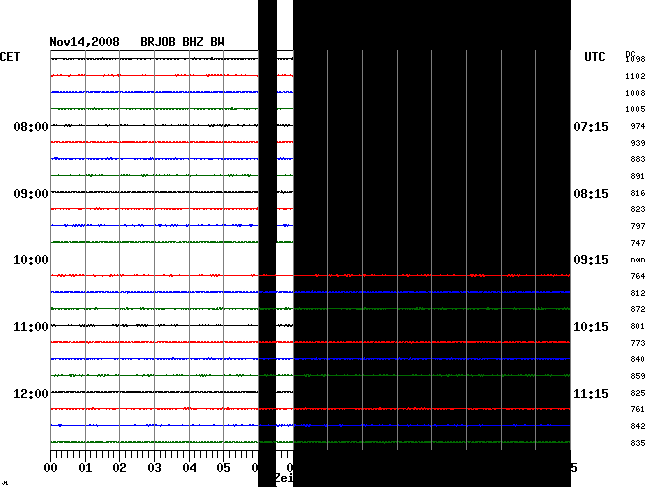The image size is (650, 494).
Task: Click the DC value 939
Action: point(638,143)
